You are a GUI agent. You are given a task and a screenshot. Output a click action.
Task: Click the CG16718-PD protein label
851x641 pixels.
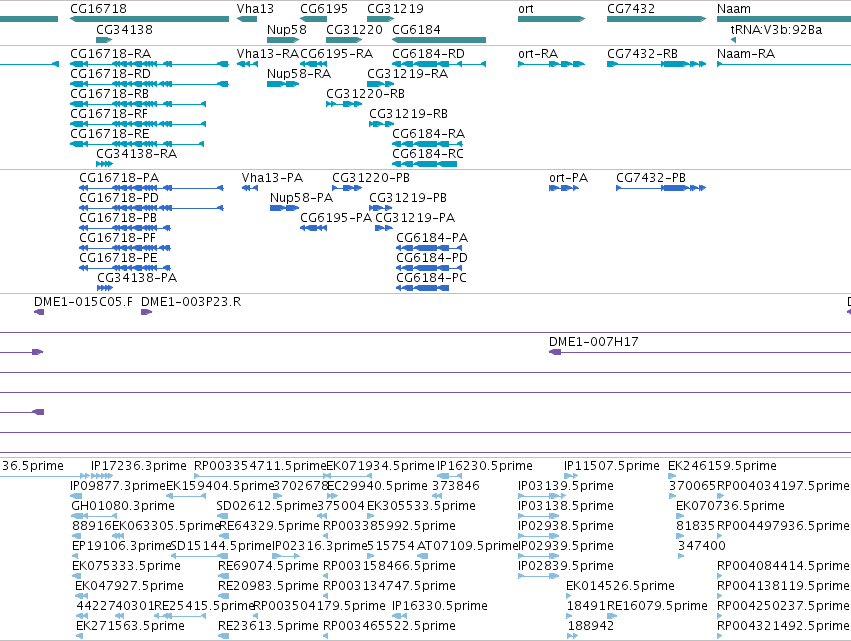pos(119,198)
